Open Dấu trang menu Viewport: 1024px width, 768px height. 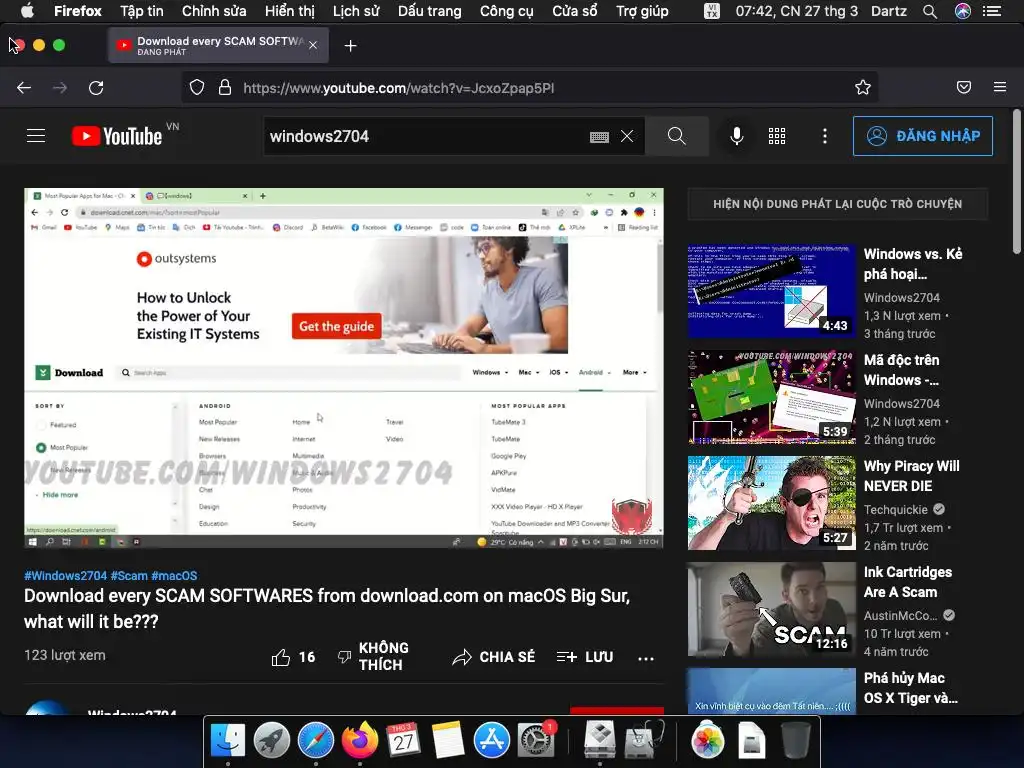click(430, 11)
